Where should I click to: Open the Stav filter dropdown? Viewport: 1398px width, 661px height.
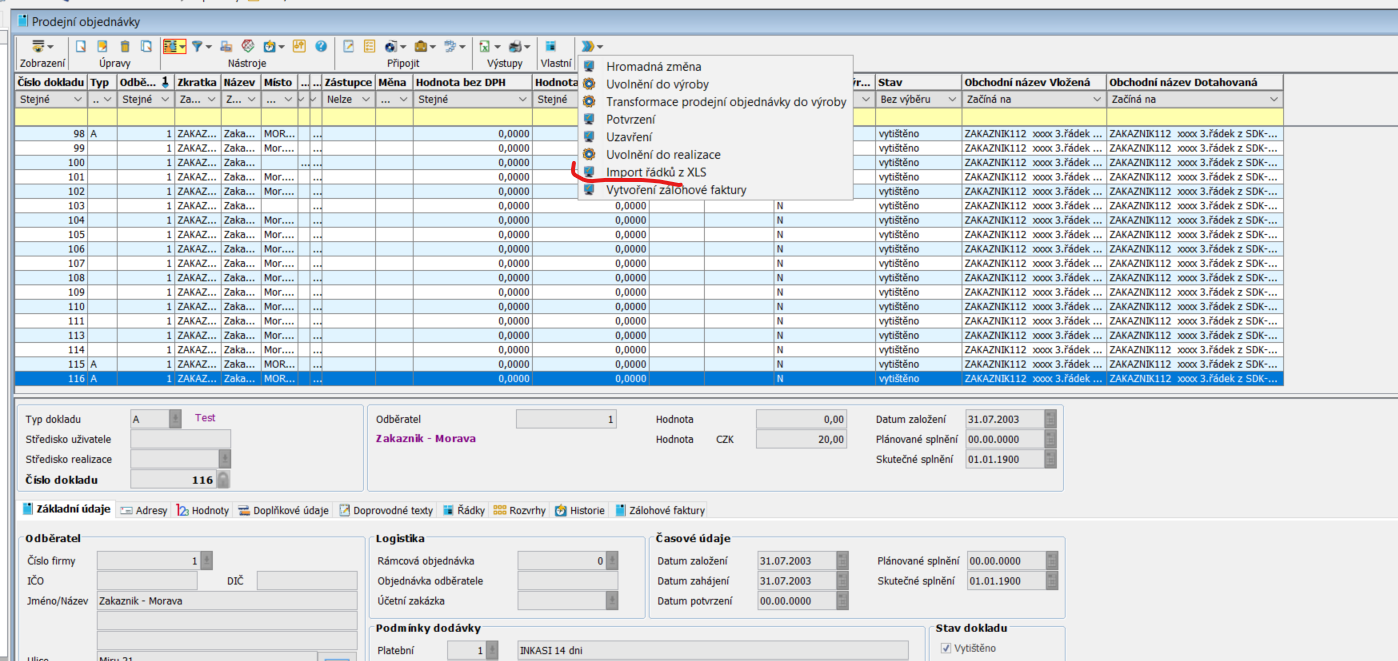point(951,100)
